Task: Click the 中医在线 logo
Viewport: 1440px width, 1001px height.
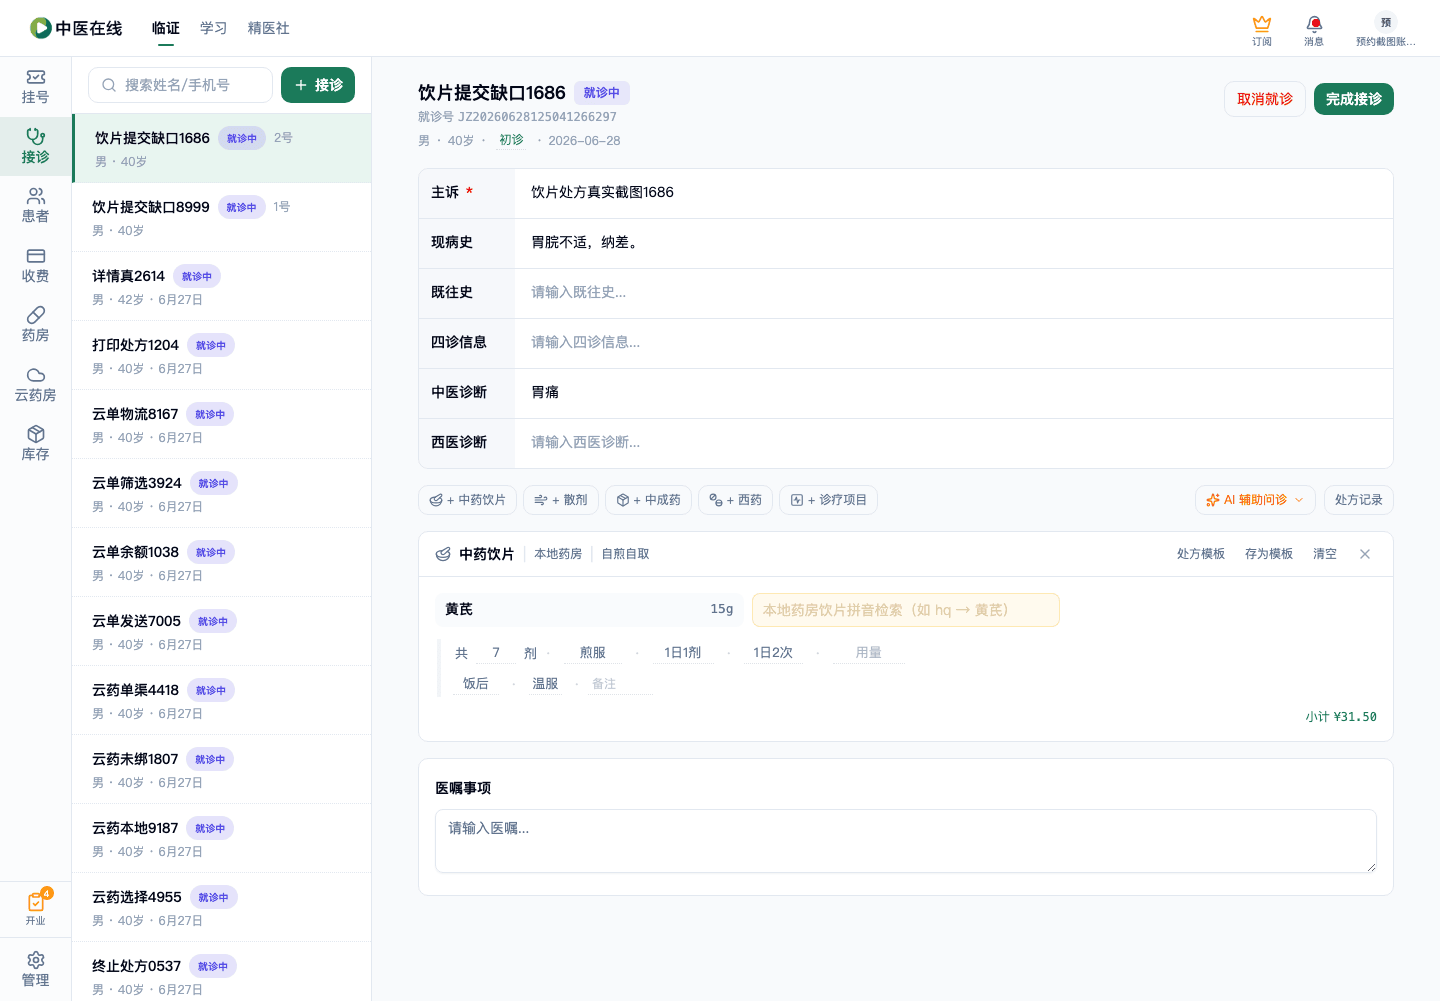Action: (76, 28)
